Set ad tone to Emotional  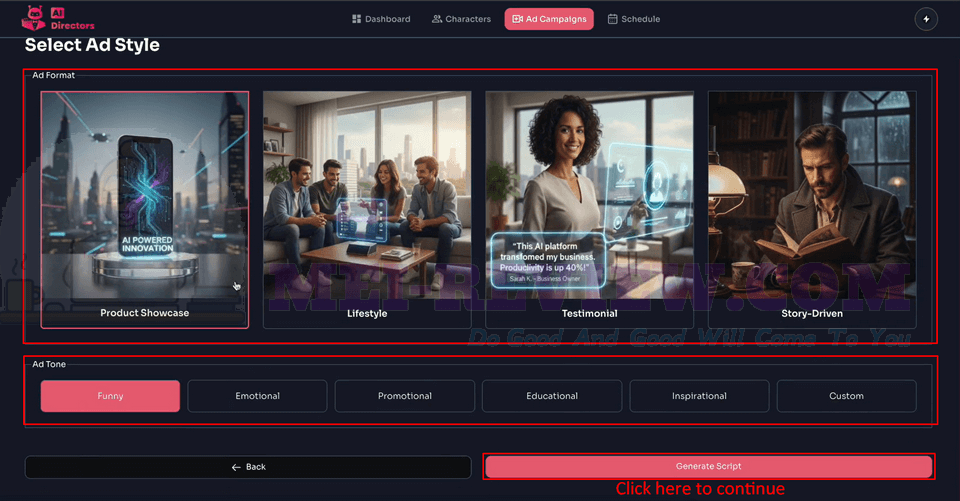click(x=257, y=396)
